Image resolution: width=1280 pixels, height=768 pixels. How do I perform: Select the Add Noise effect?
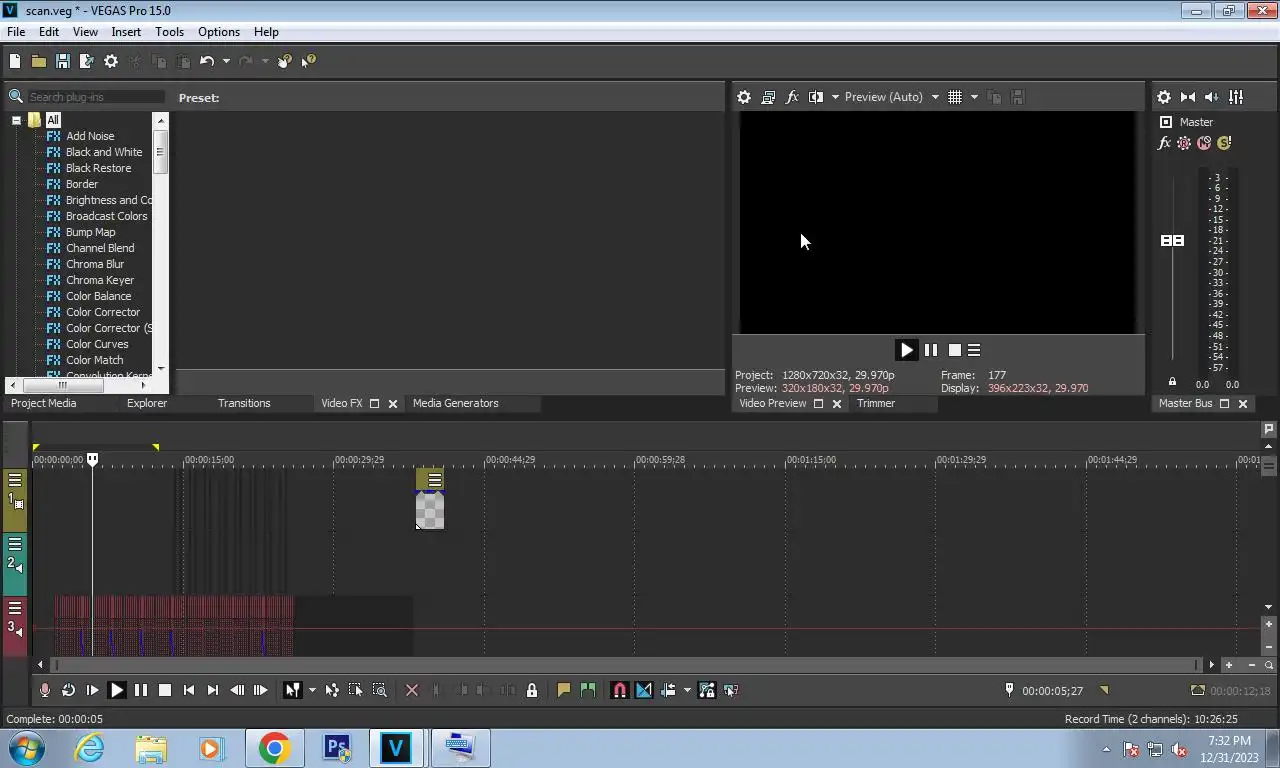pyautogui.click(x=90, y=136)
